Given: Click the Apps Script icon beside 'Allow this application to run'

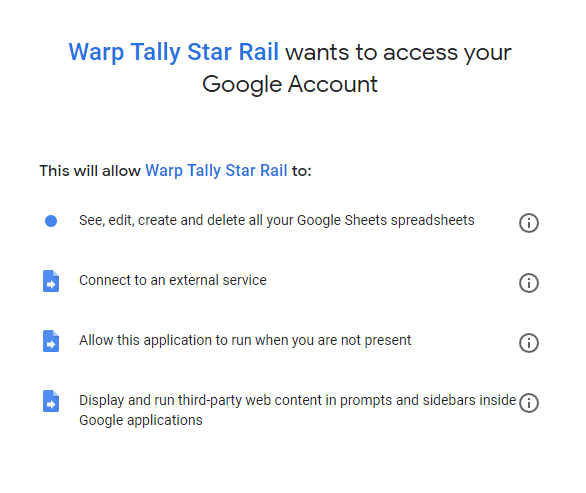Looking at the screenshot, I should 51,341.
